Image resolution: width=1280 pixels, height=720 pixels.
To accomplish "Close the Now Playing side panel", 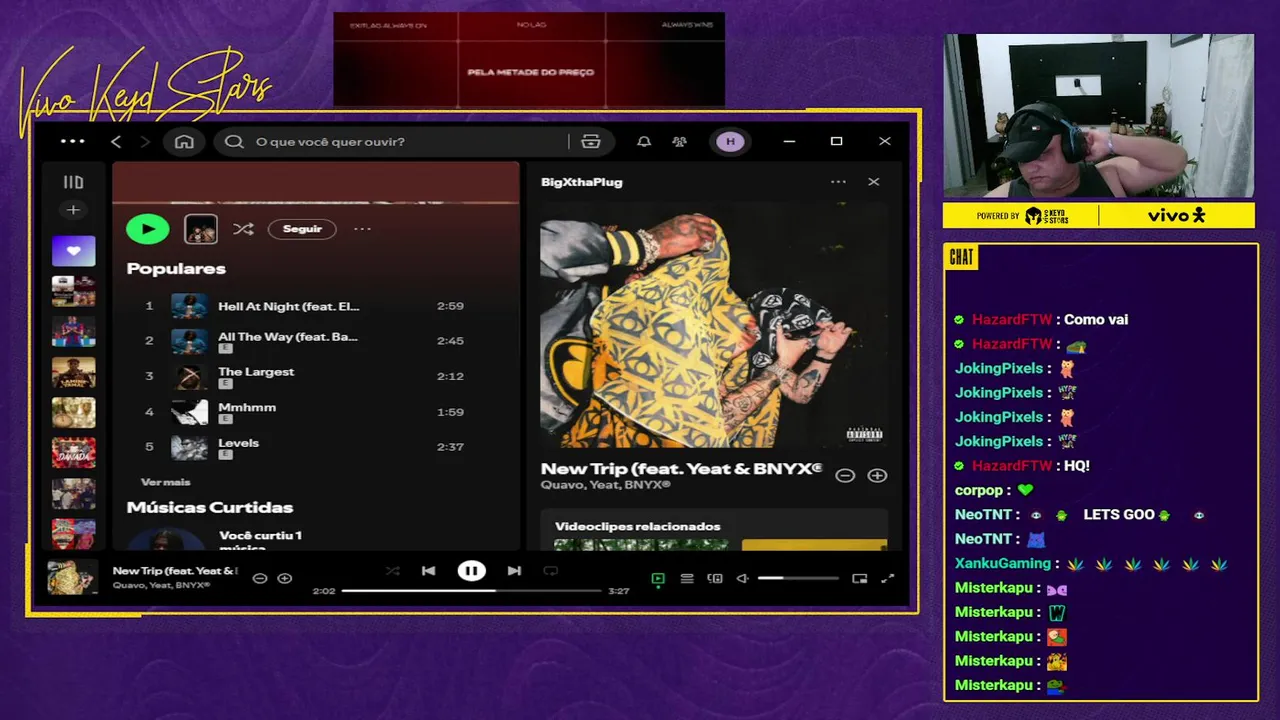I will coord(874,182).
